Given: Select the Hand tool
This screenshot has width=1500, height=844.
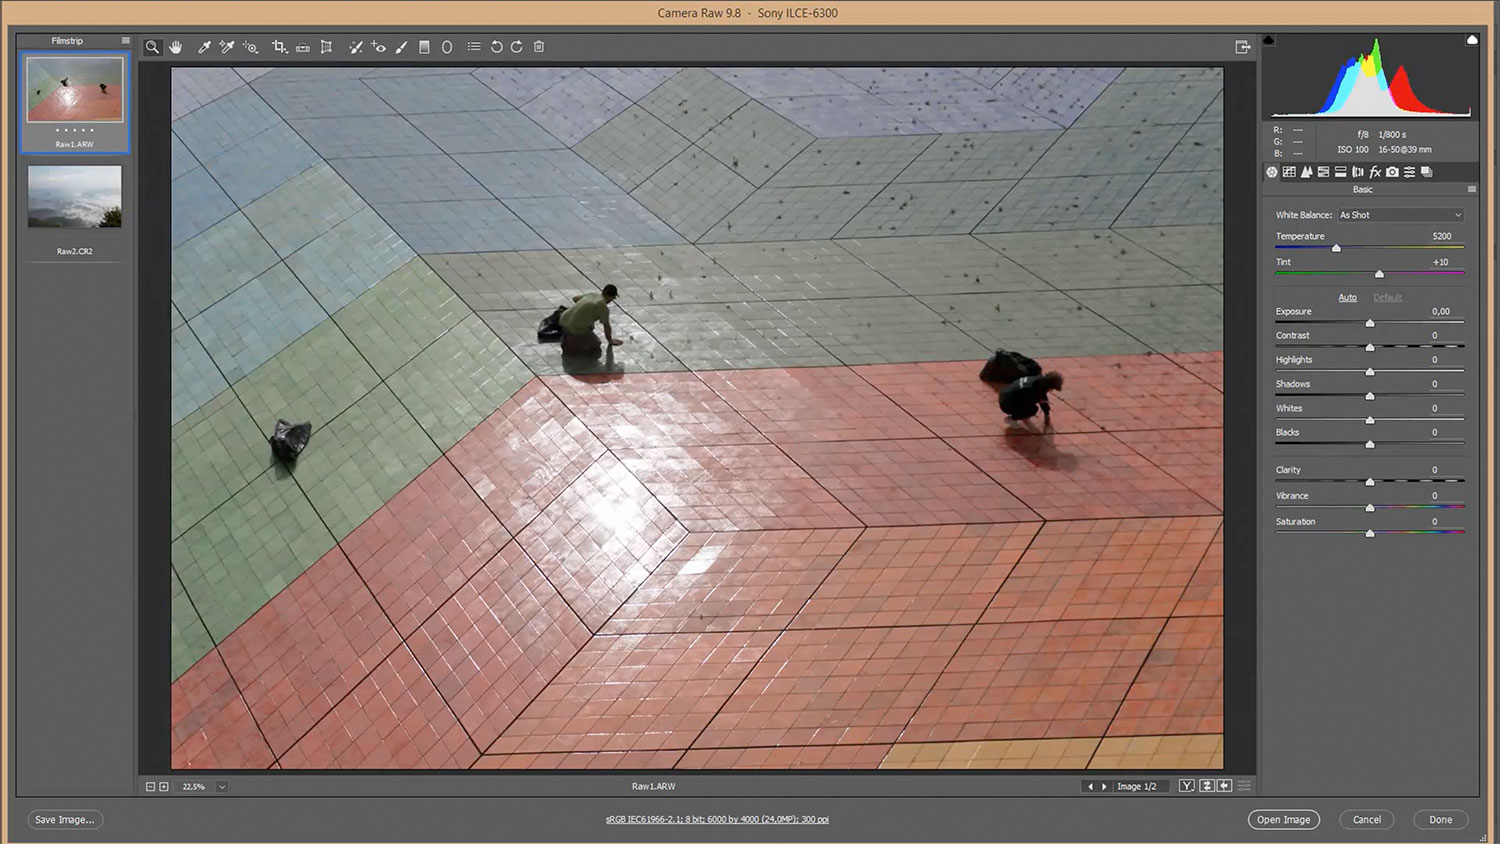Looking at the screenshot, I should [x=176, y=47].
